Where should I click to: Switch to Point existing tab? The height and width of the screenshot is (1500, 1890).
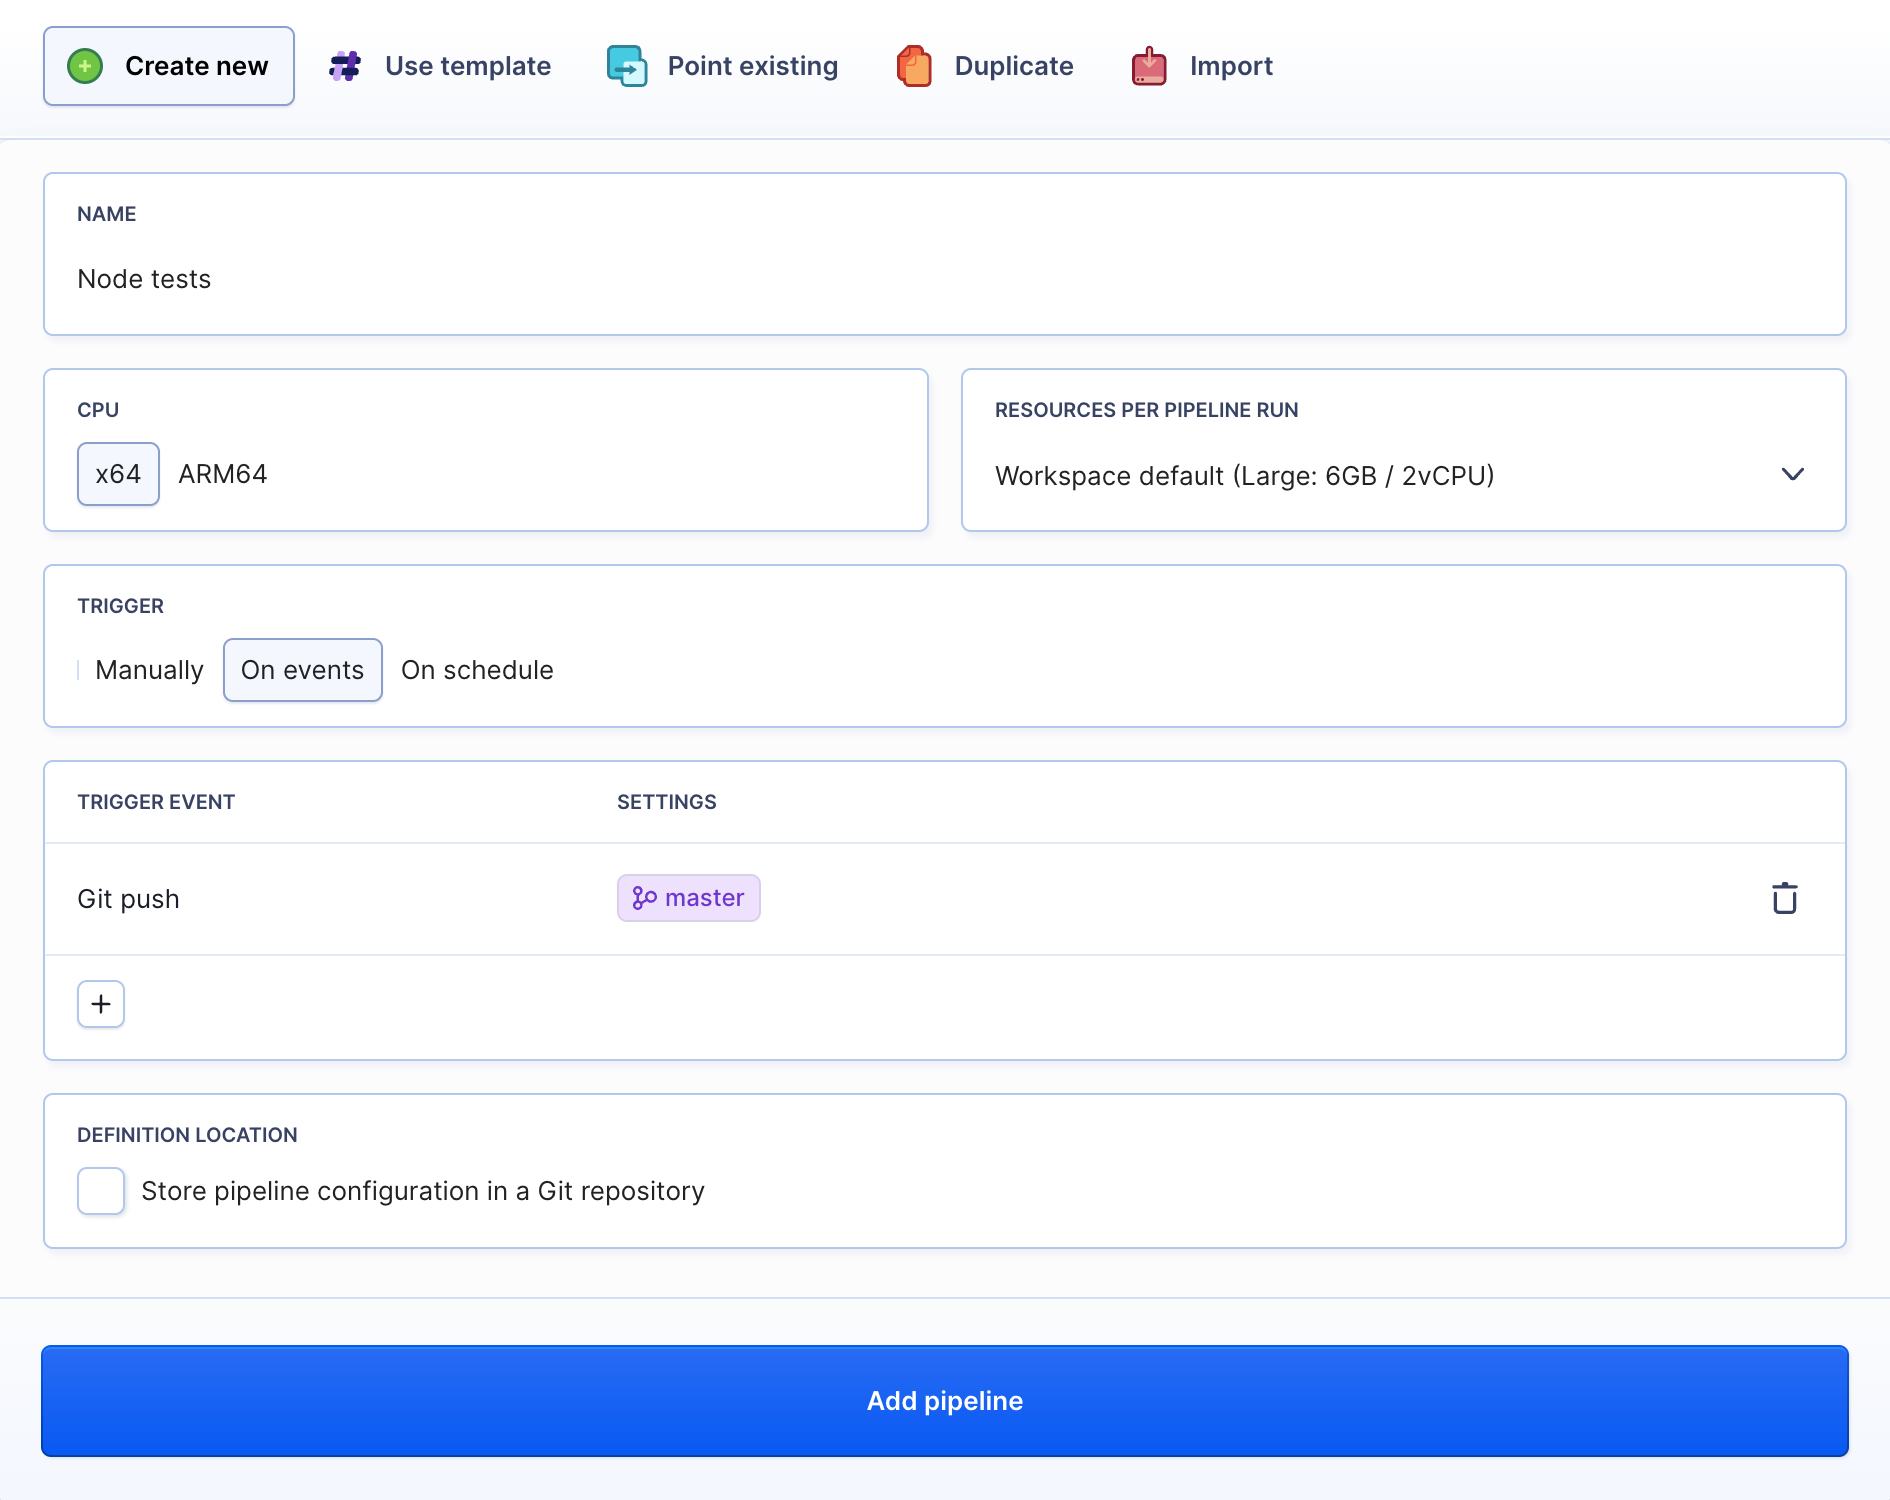point(723,66)
